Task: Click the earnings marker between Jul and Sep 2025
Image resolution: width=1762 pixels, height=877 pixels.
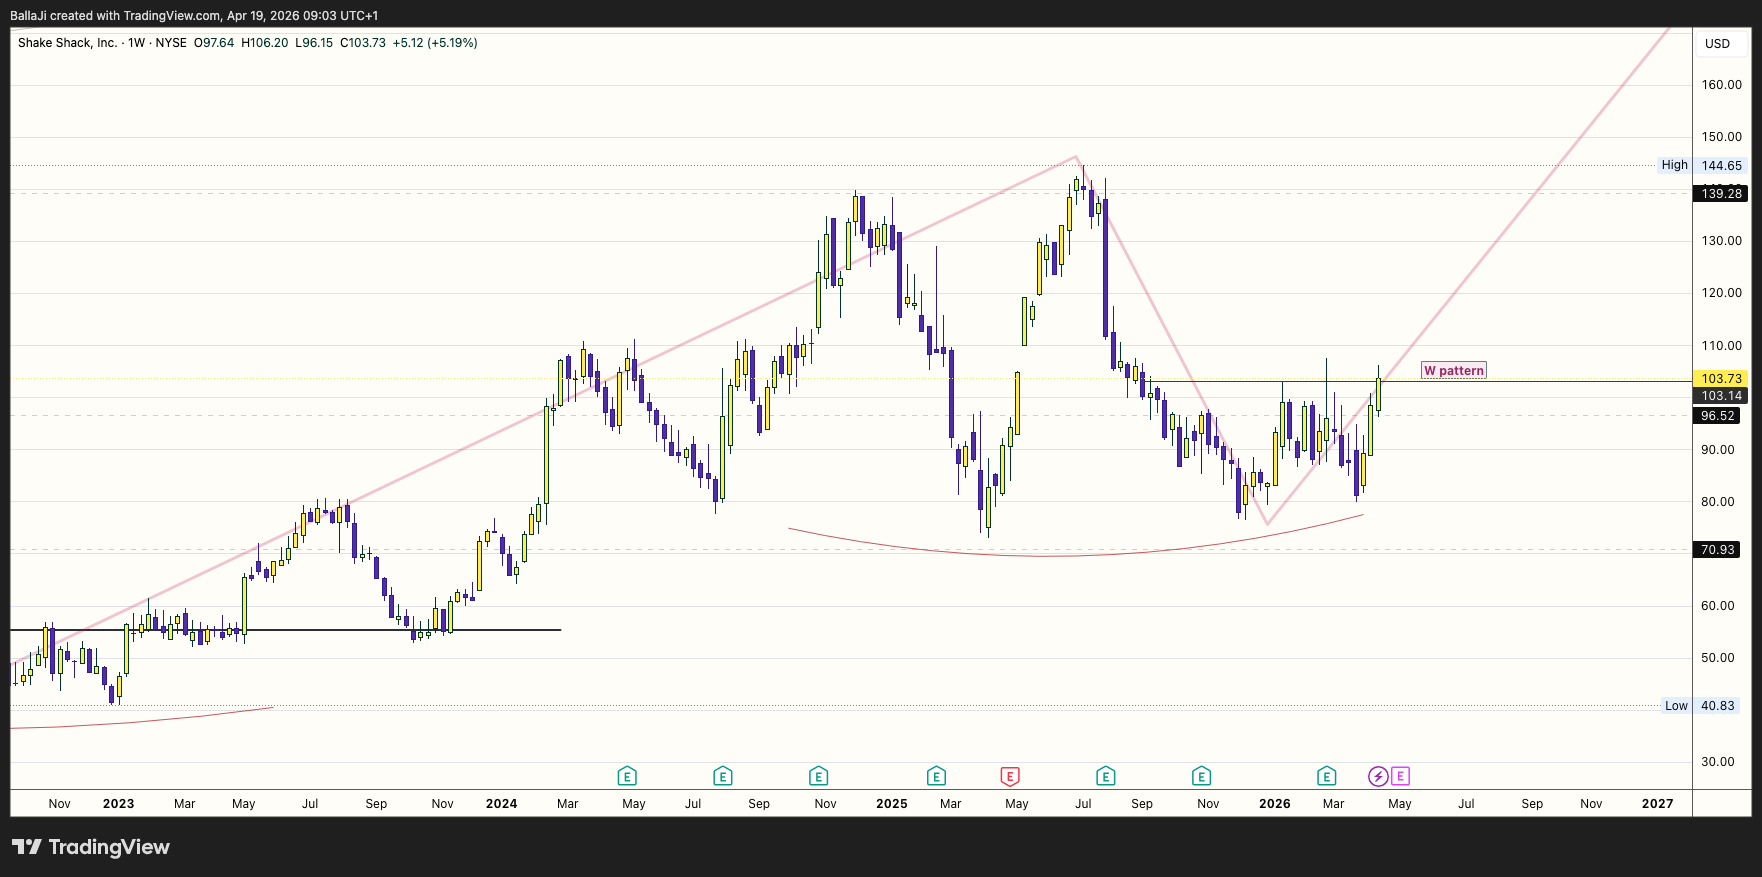Action: (x=1106, y=776)
